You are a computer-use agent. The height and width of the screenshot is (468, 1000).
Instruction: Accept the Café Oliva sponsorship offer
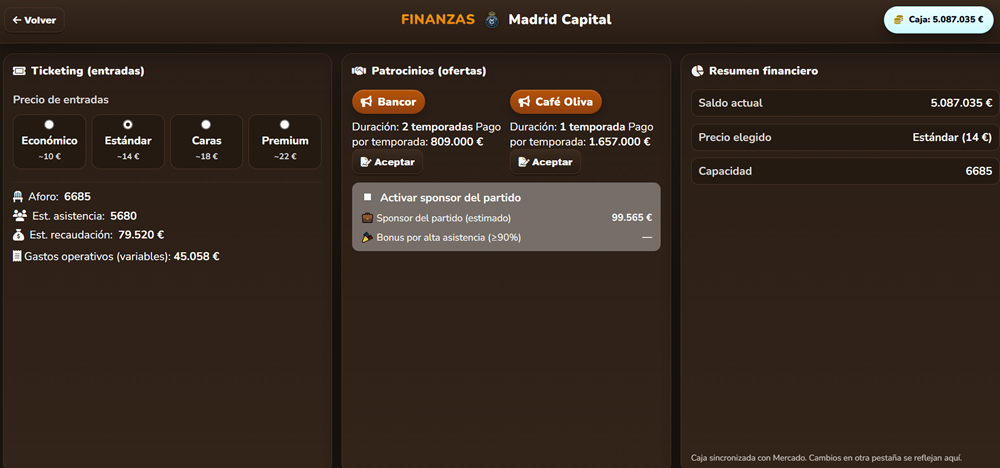545,162
